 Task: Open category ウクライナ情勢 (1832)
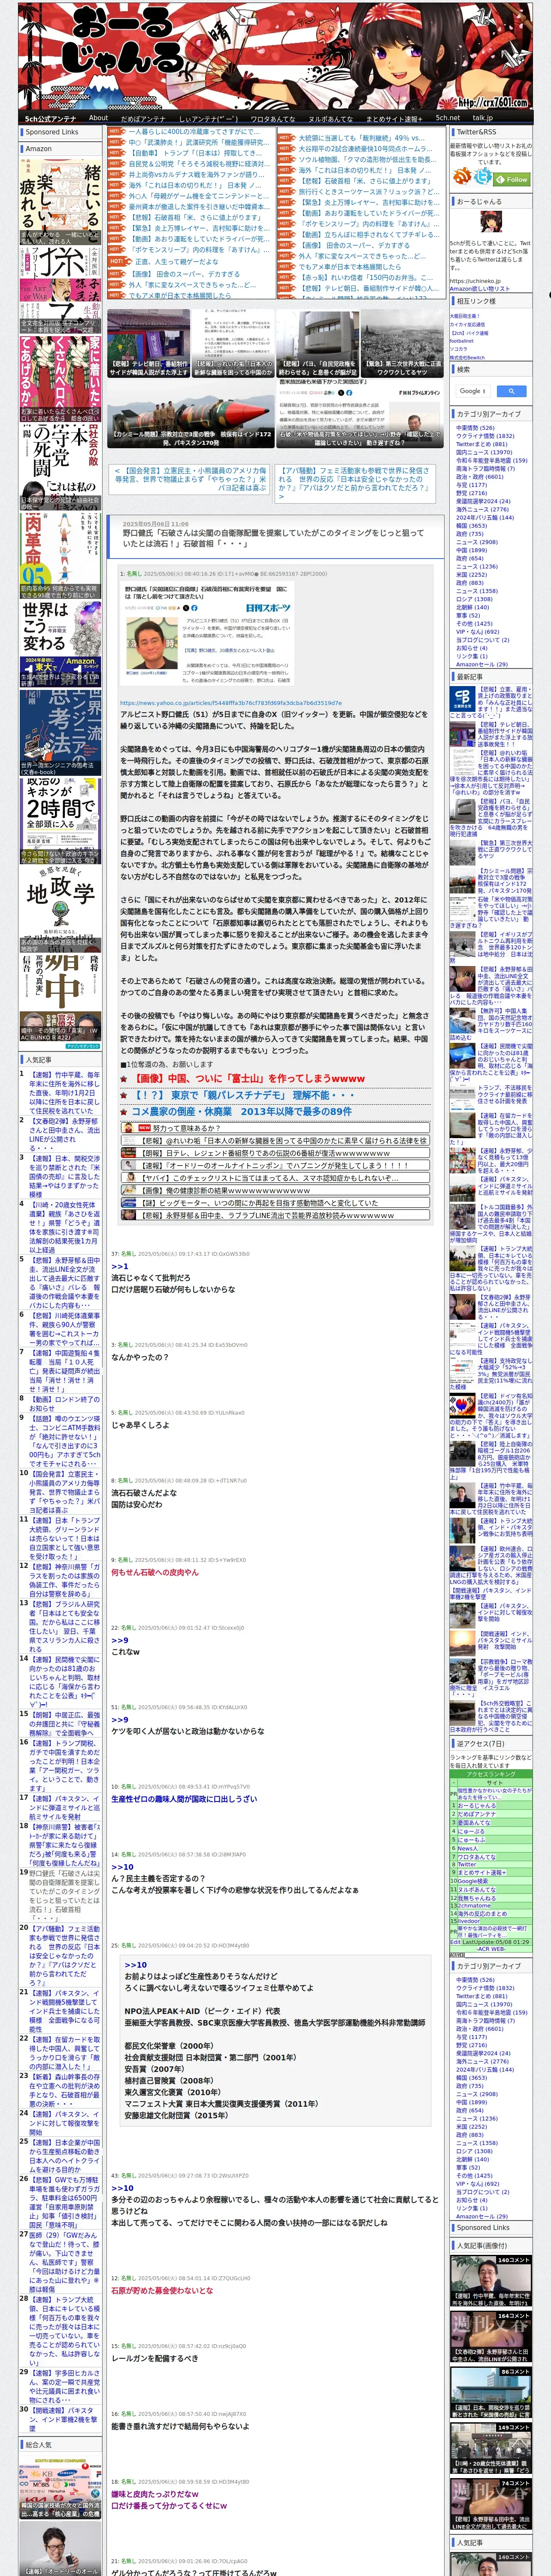(485, 436)
